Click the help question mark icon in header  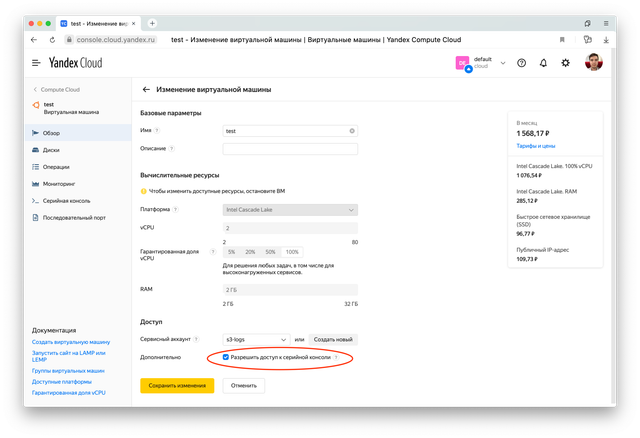point(521,62)
